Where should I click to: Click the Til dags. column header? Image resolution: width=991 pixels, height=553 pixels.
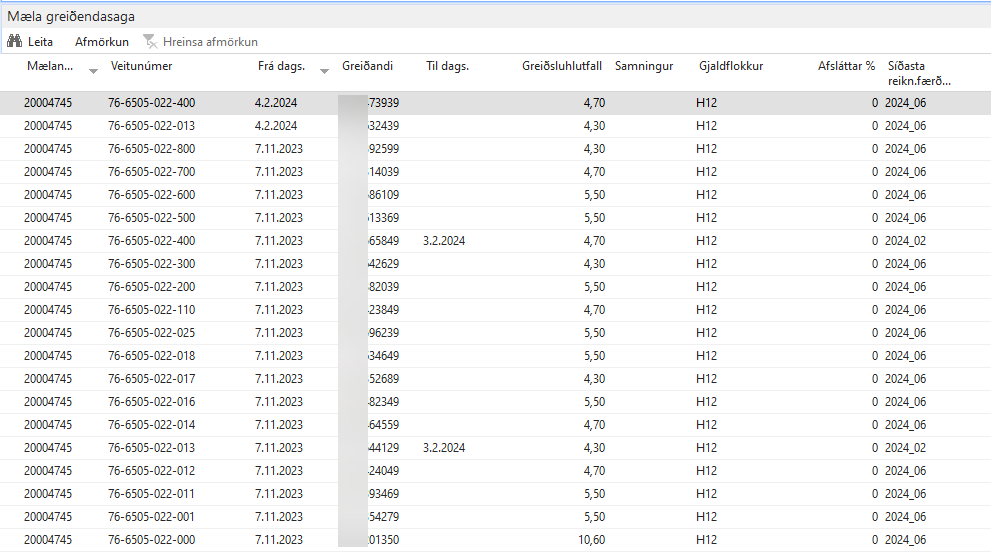(447, 66)
